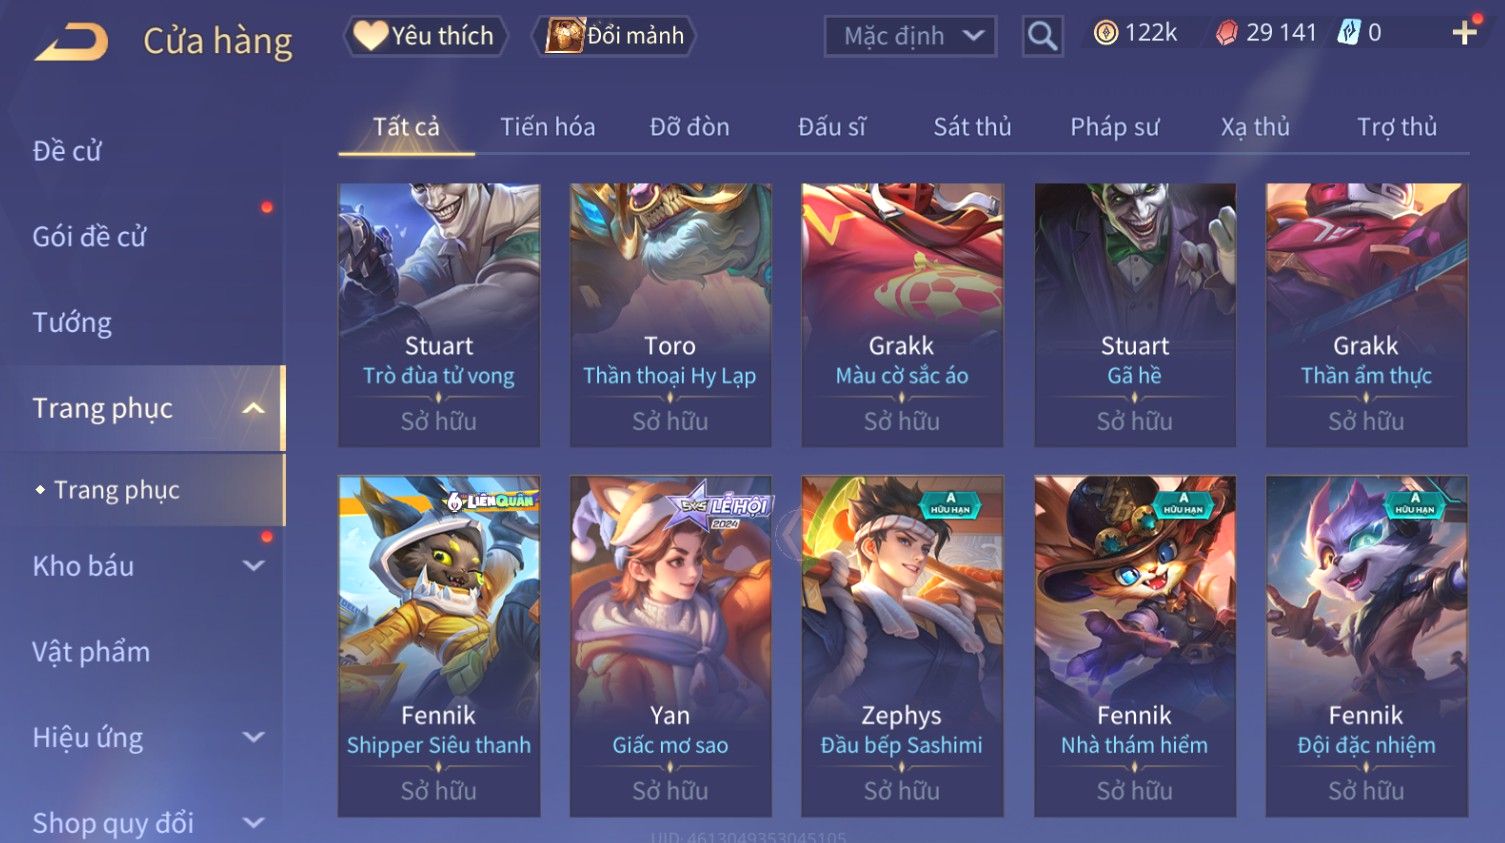Select Zephys Đầu bếp Sashimi skin card
The height and width of the screenshot is (843, 1505).
902,646
